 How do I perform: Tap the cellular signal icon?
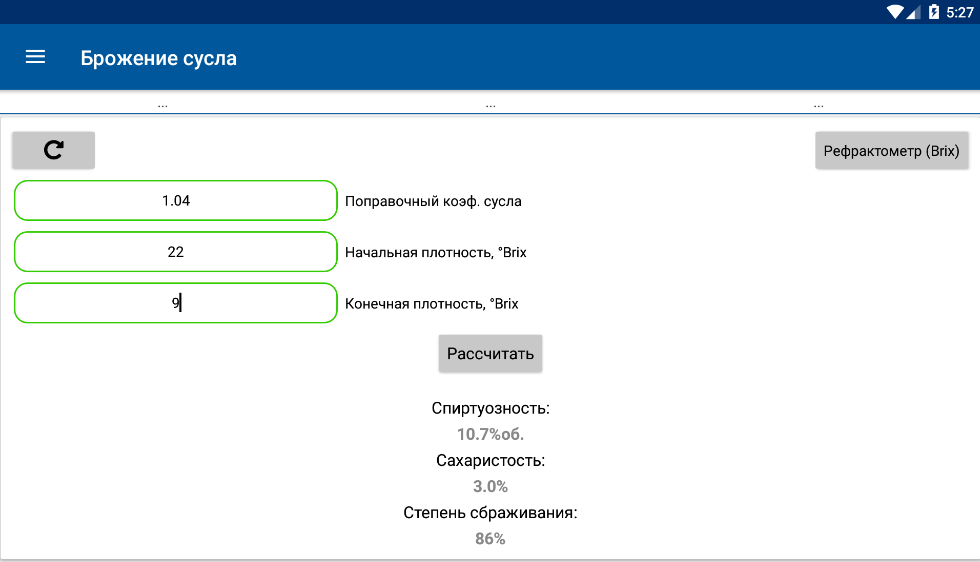(x=913, y=12)
